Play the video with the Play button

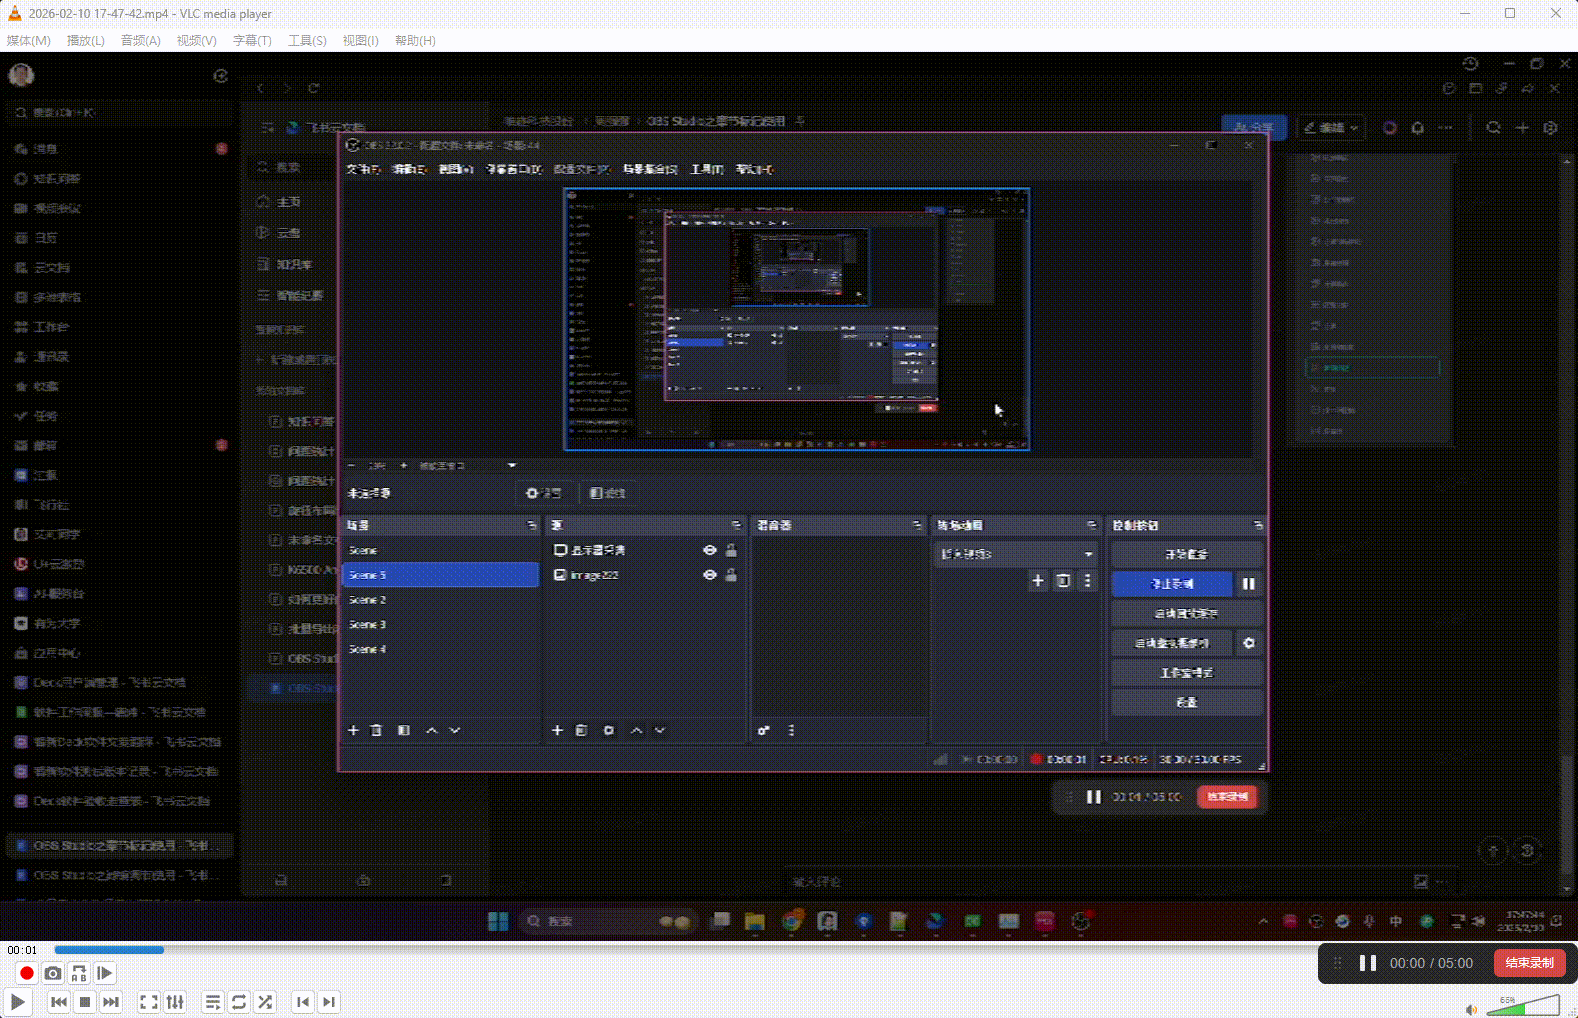pyautogui.click(x=18, y=1002)
